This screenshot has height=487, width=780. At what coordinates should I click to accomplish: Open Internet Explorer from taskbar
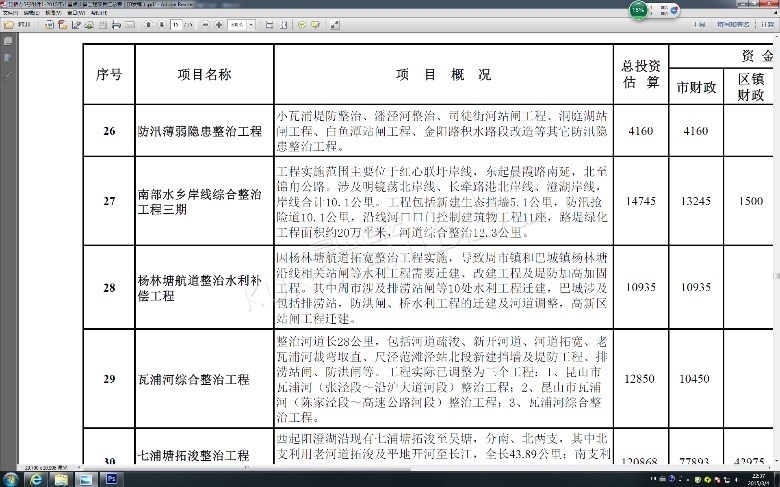[x=36, y=479]
